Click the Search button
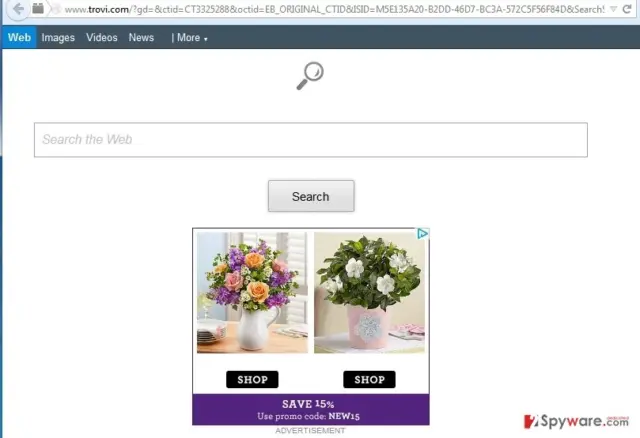 (x=311, y=196)
